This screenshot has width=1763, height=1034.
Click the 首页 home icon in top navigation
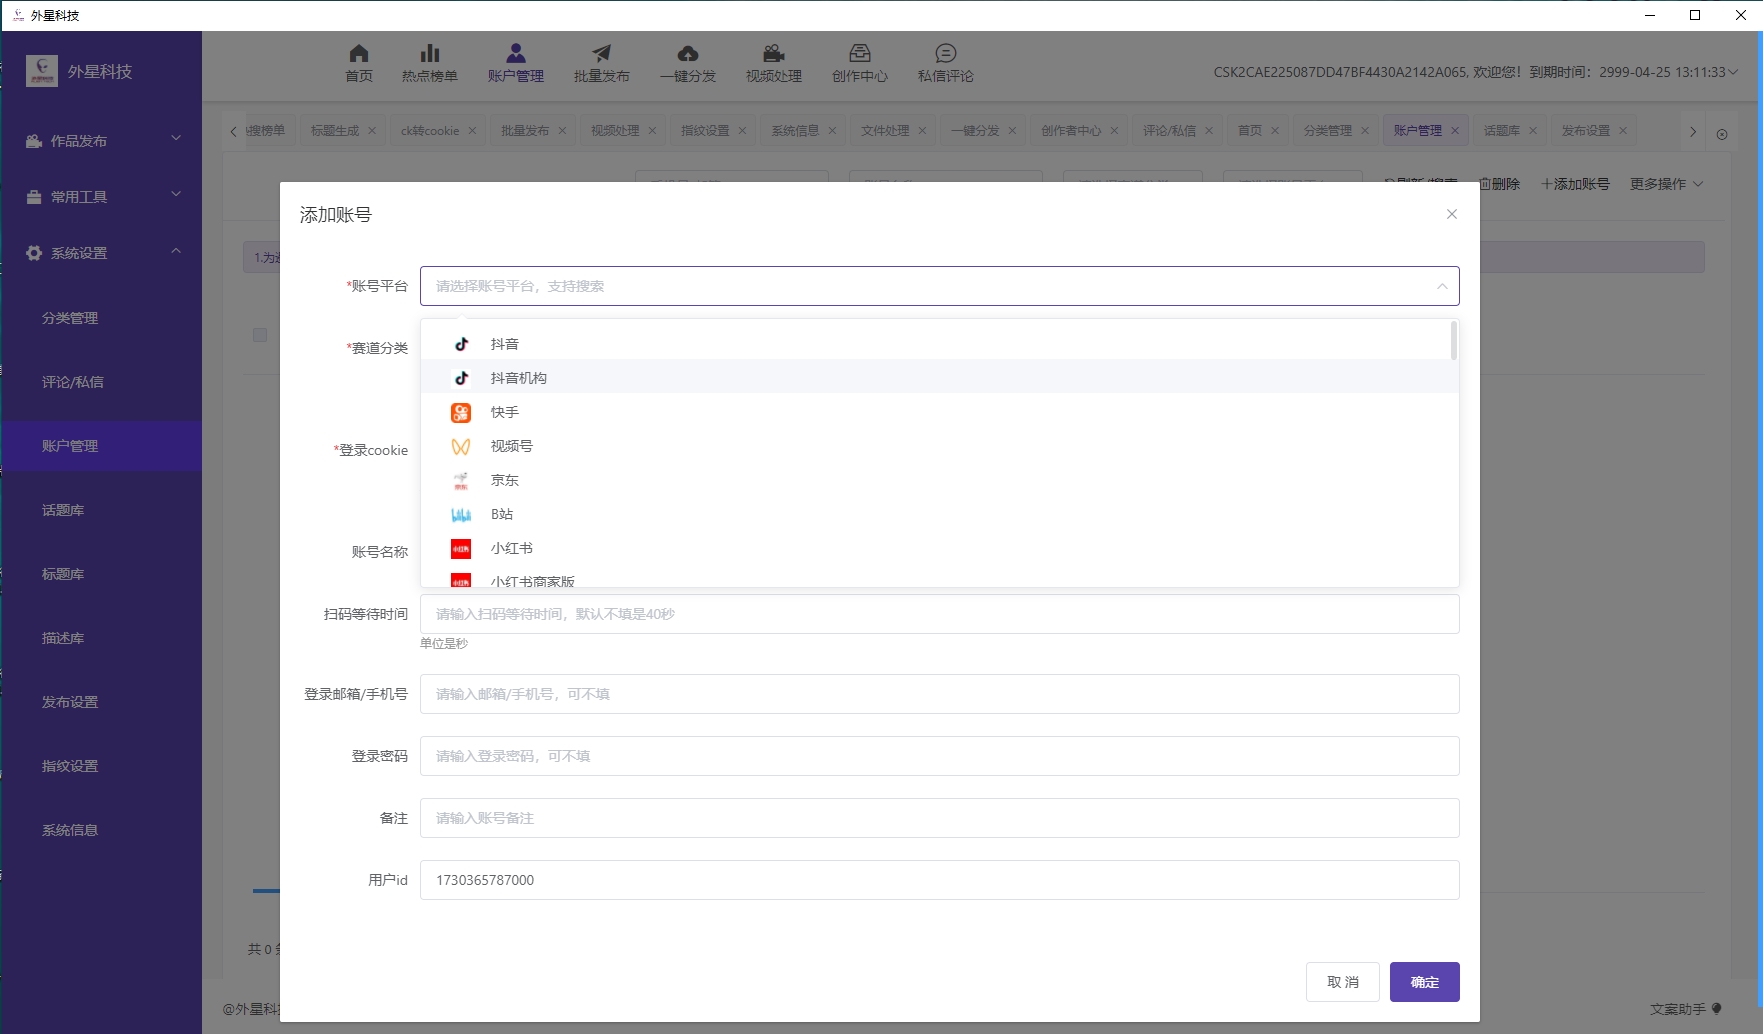point(359,54)
